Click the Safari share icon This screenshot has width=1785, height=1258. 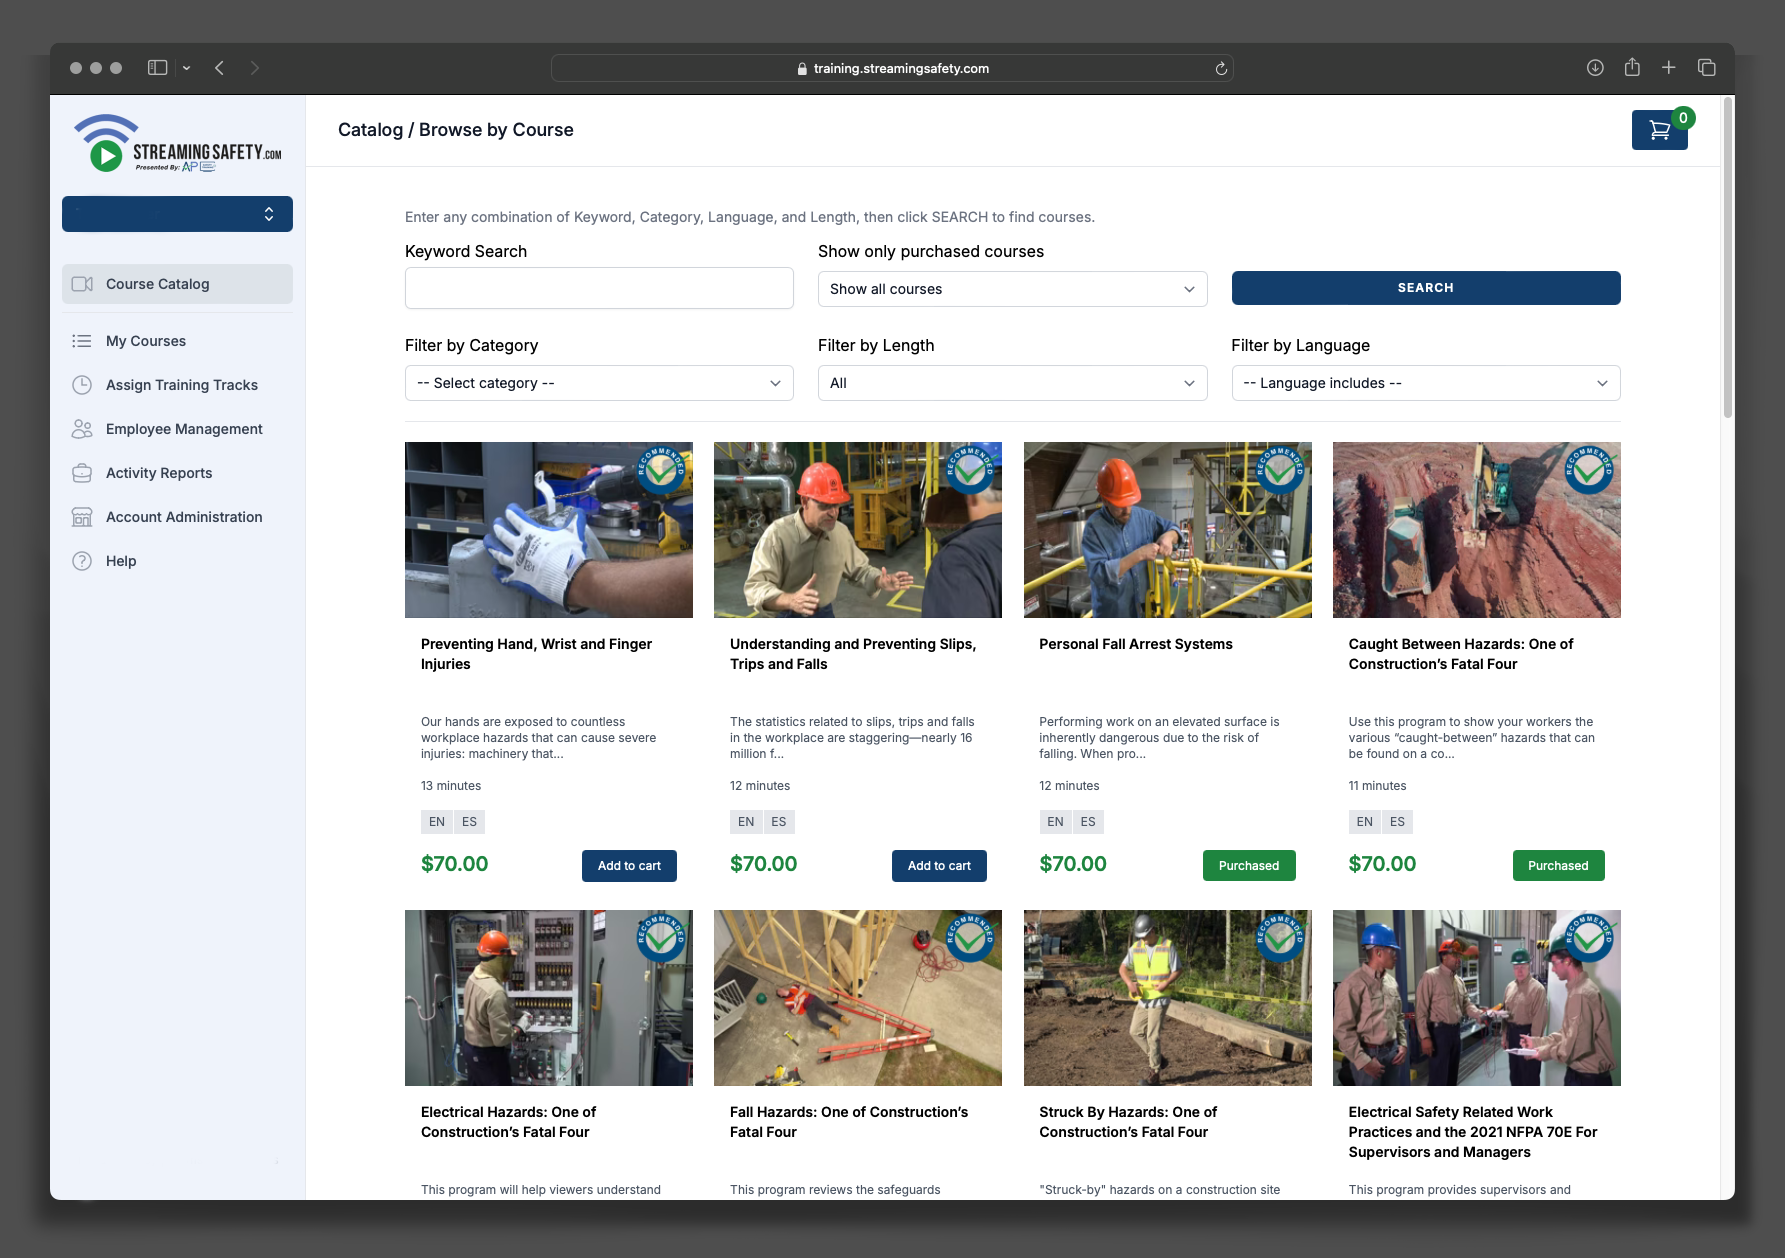point(1632,68)
